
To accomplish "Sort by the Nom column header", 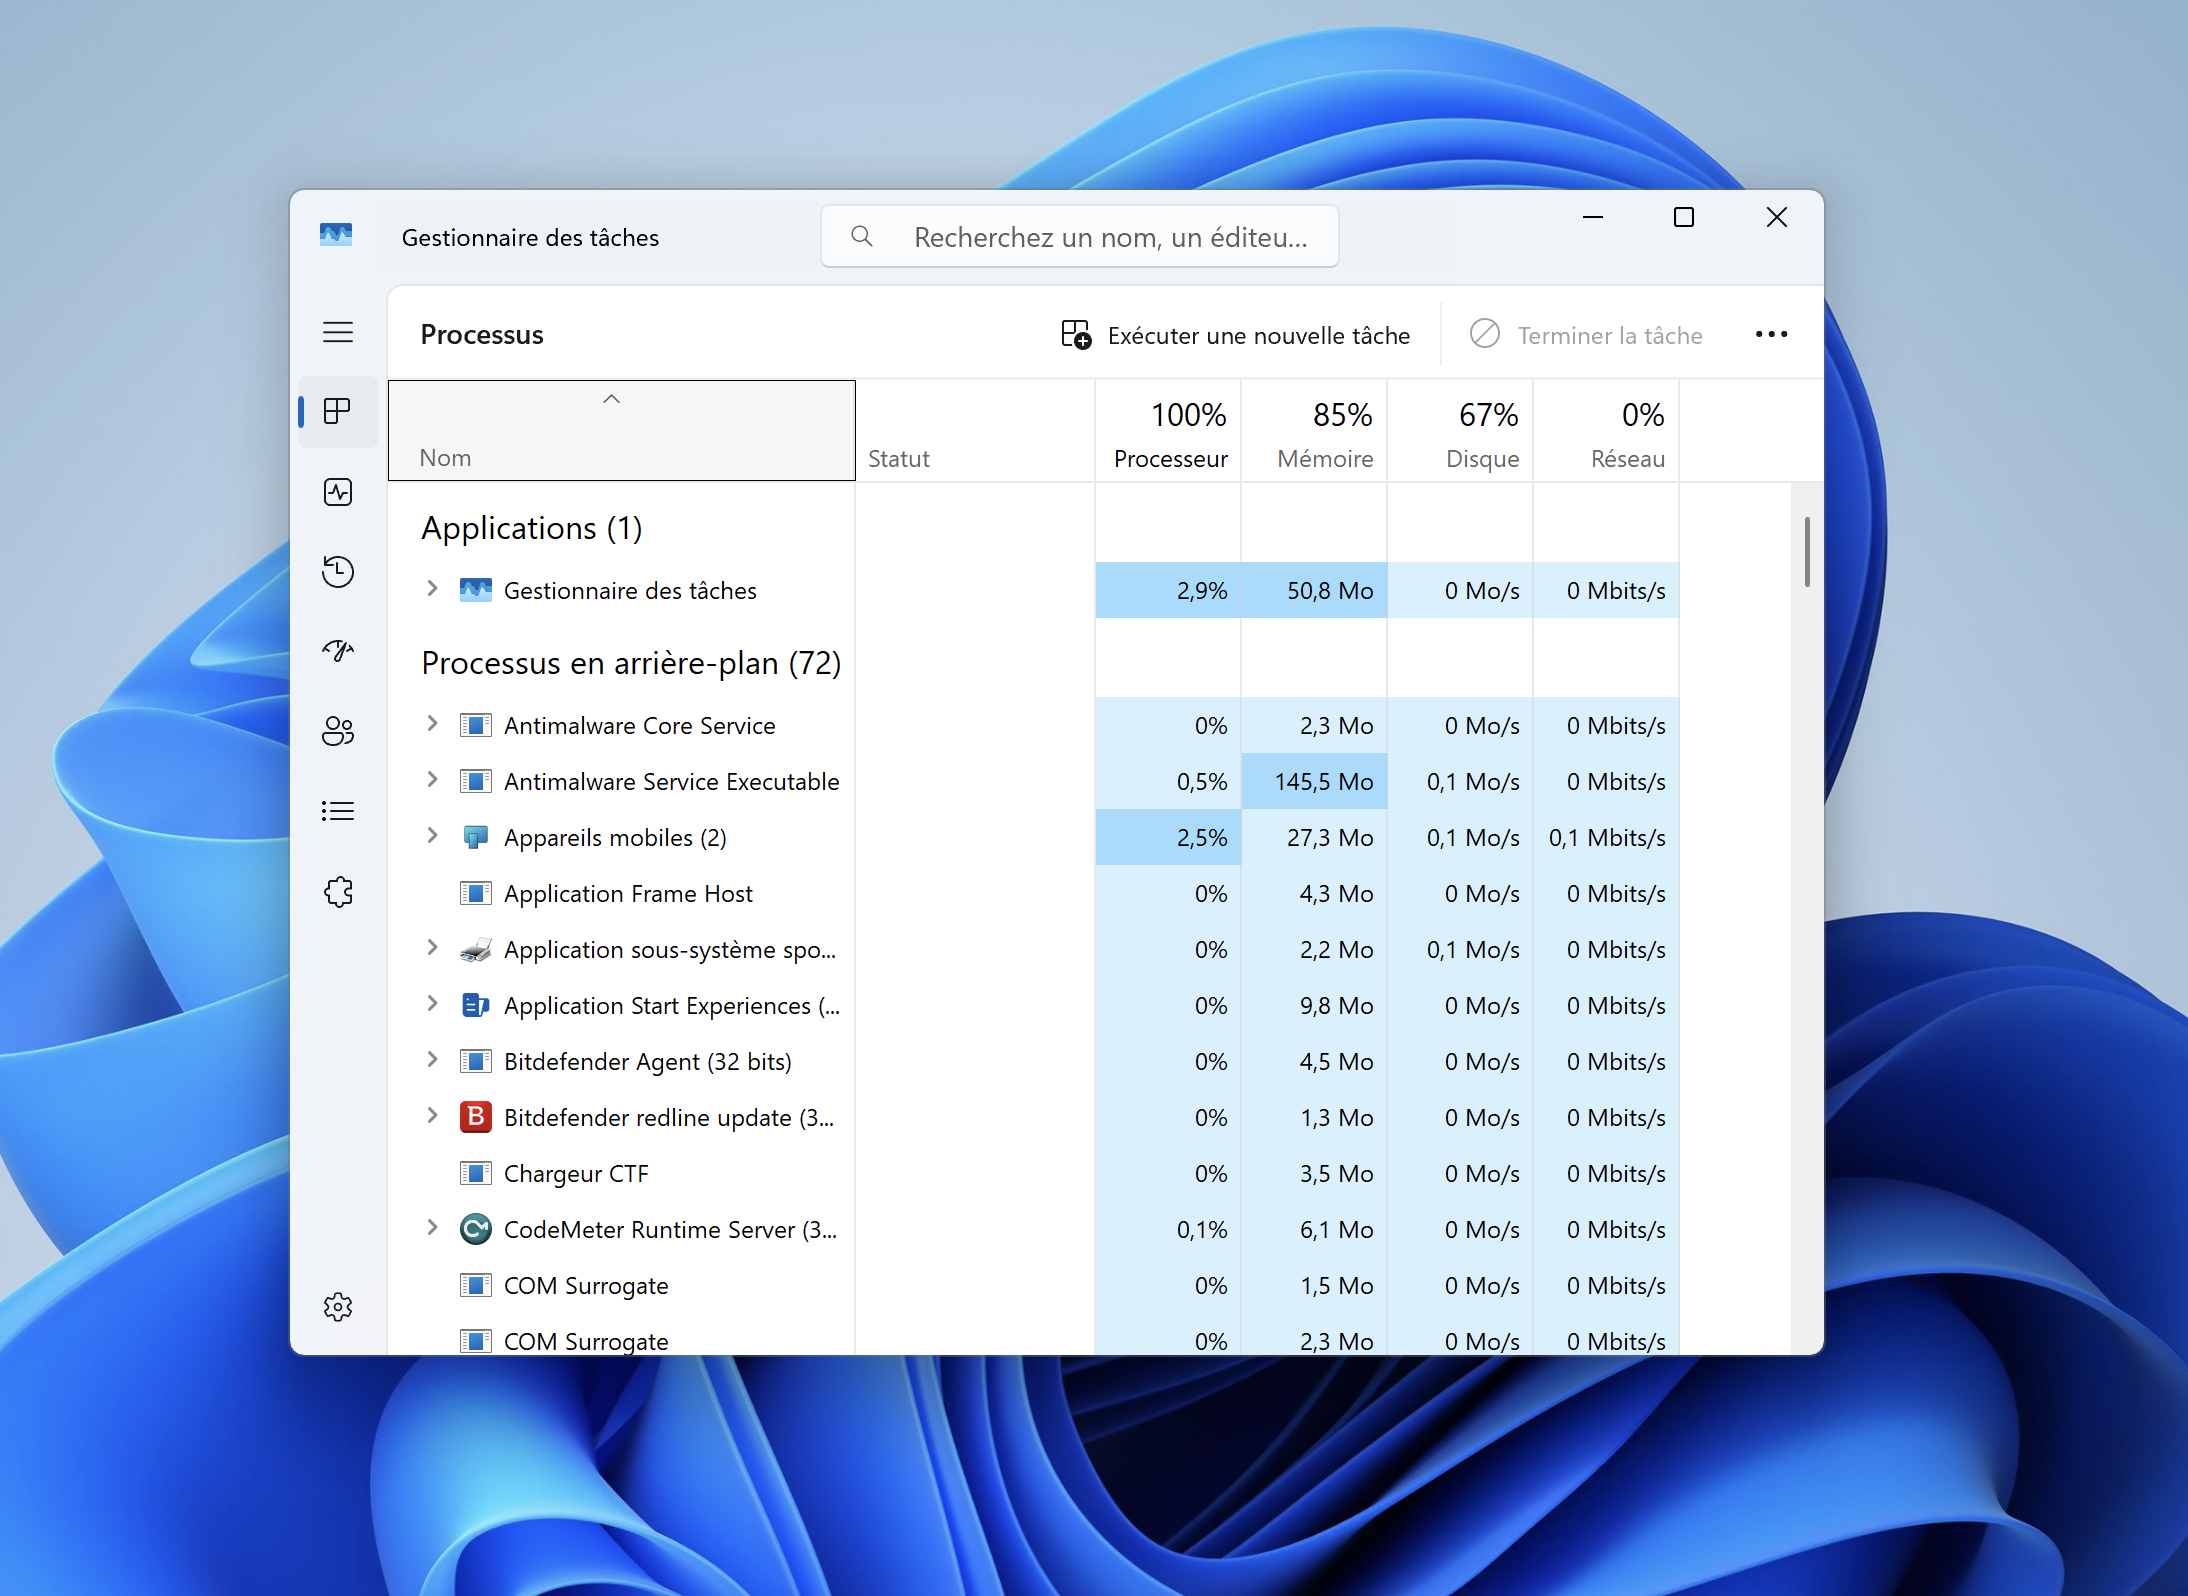I will pos(622,430).
